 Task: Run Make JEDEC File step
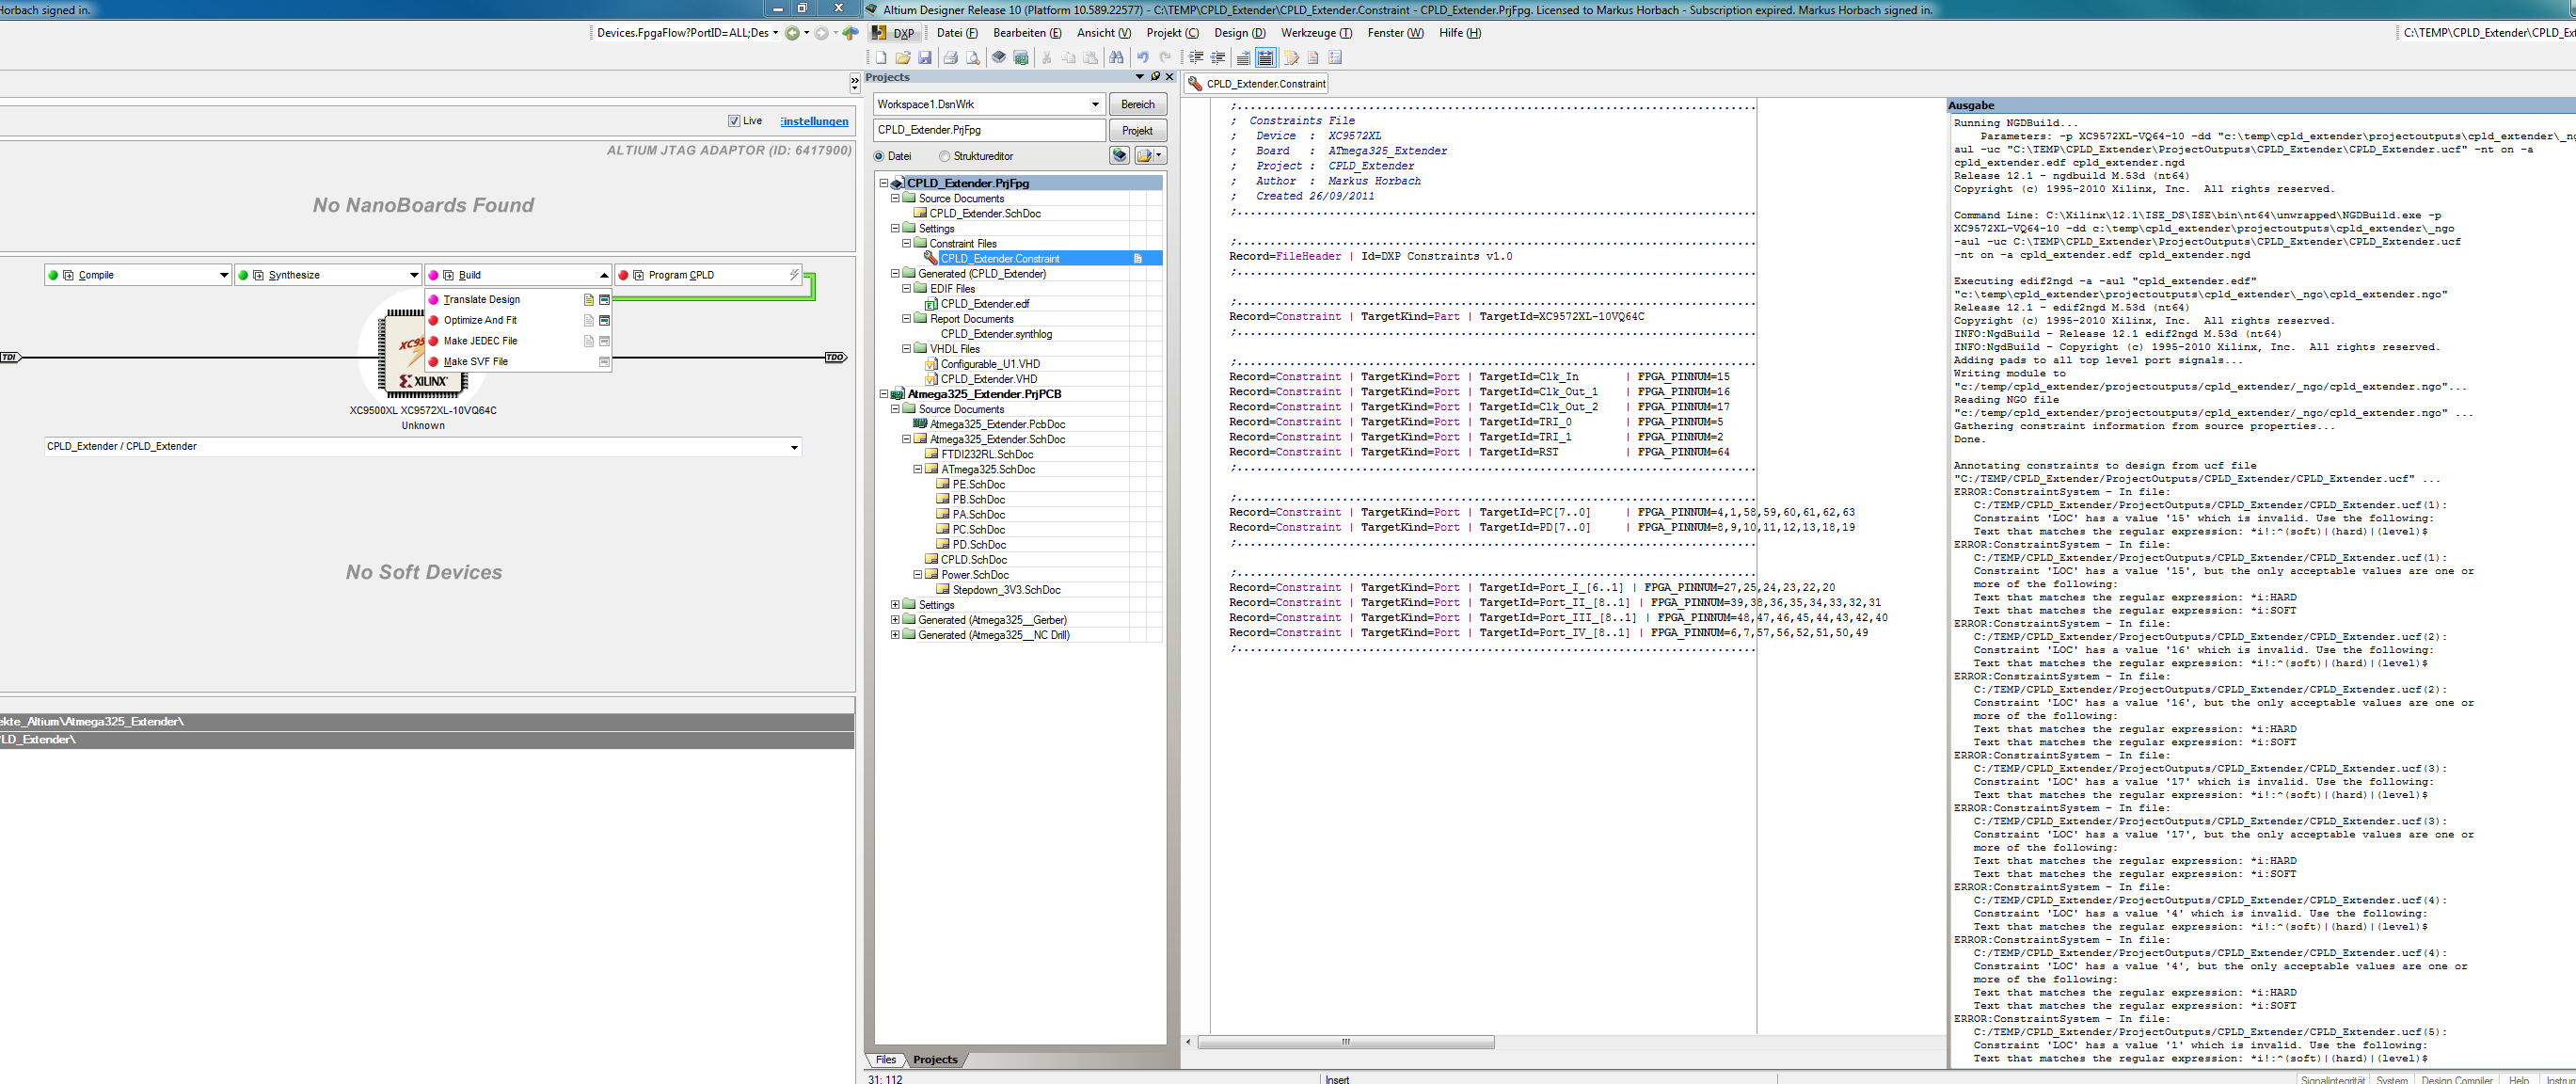click(480, 341)
